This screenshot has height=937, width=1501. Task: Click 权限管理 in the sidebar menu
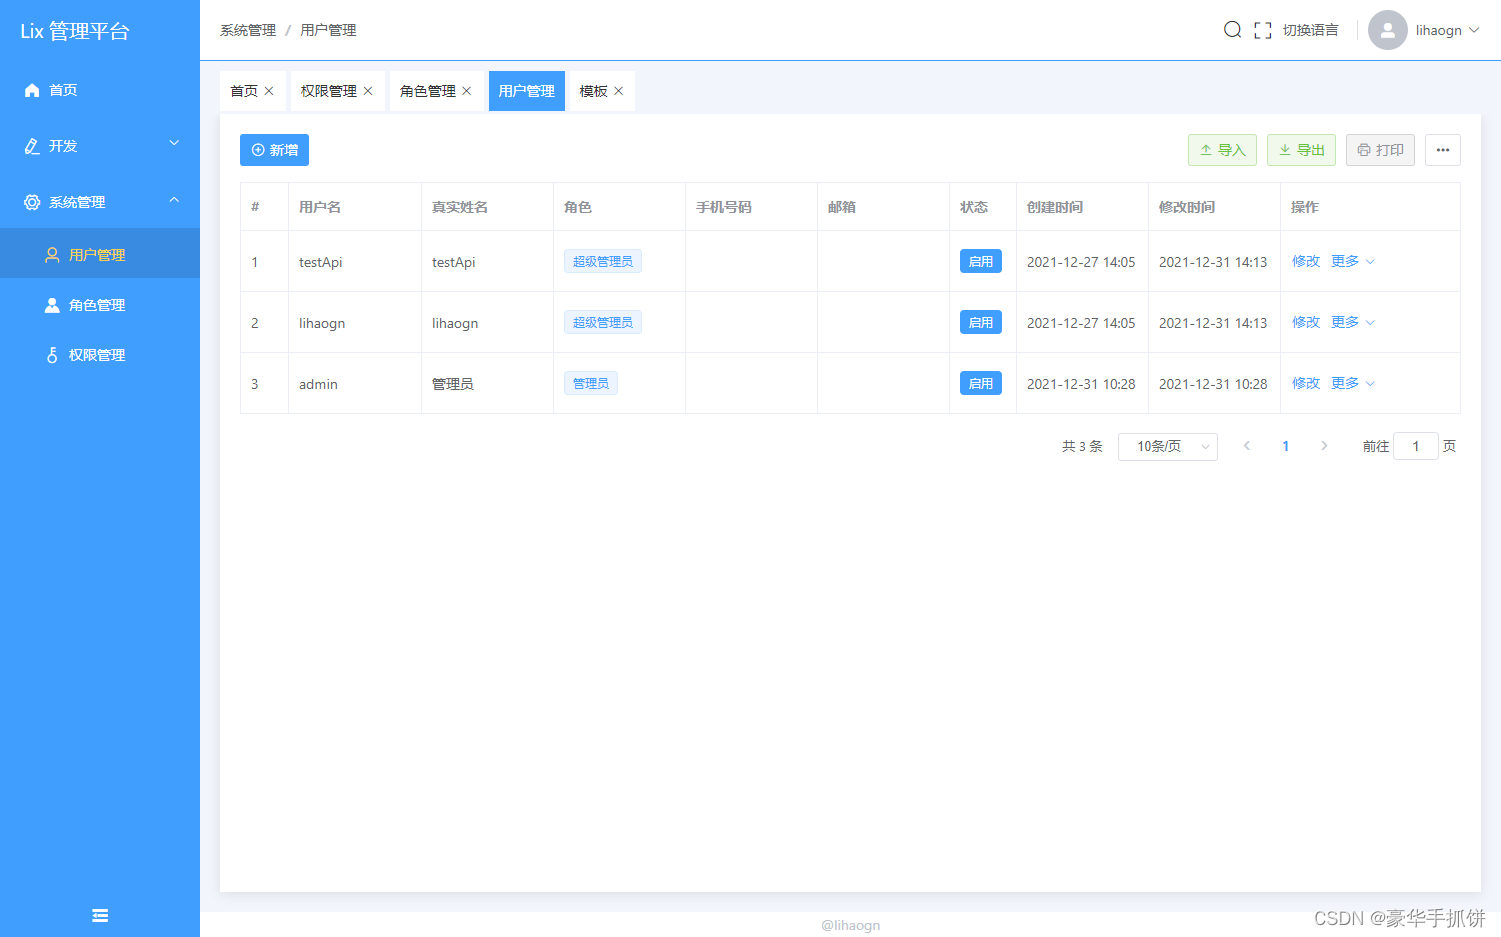tap(100, 355)
